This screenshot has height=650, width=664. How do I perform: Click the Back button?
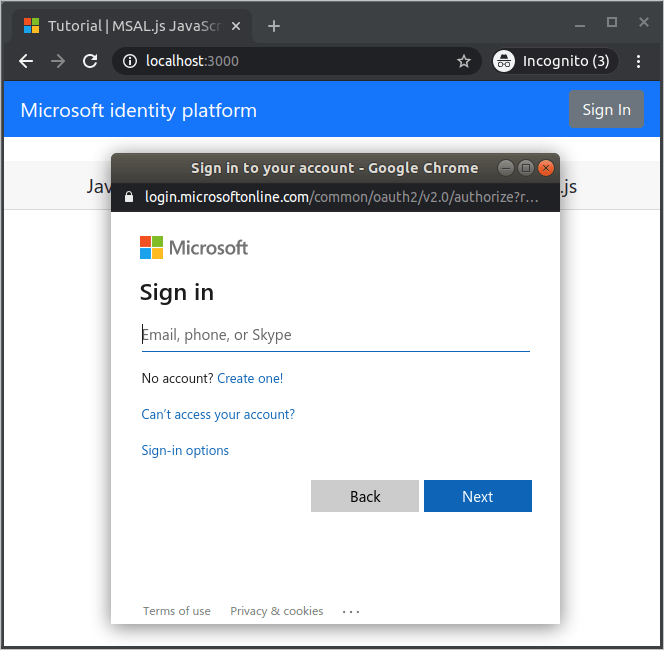(365, 496)
